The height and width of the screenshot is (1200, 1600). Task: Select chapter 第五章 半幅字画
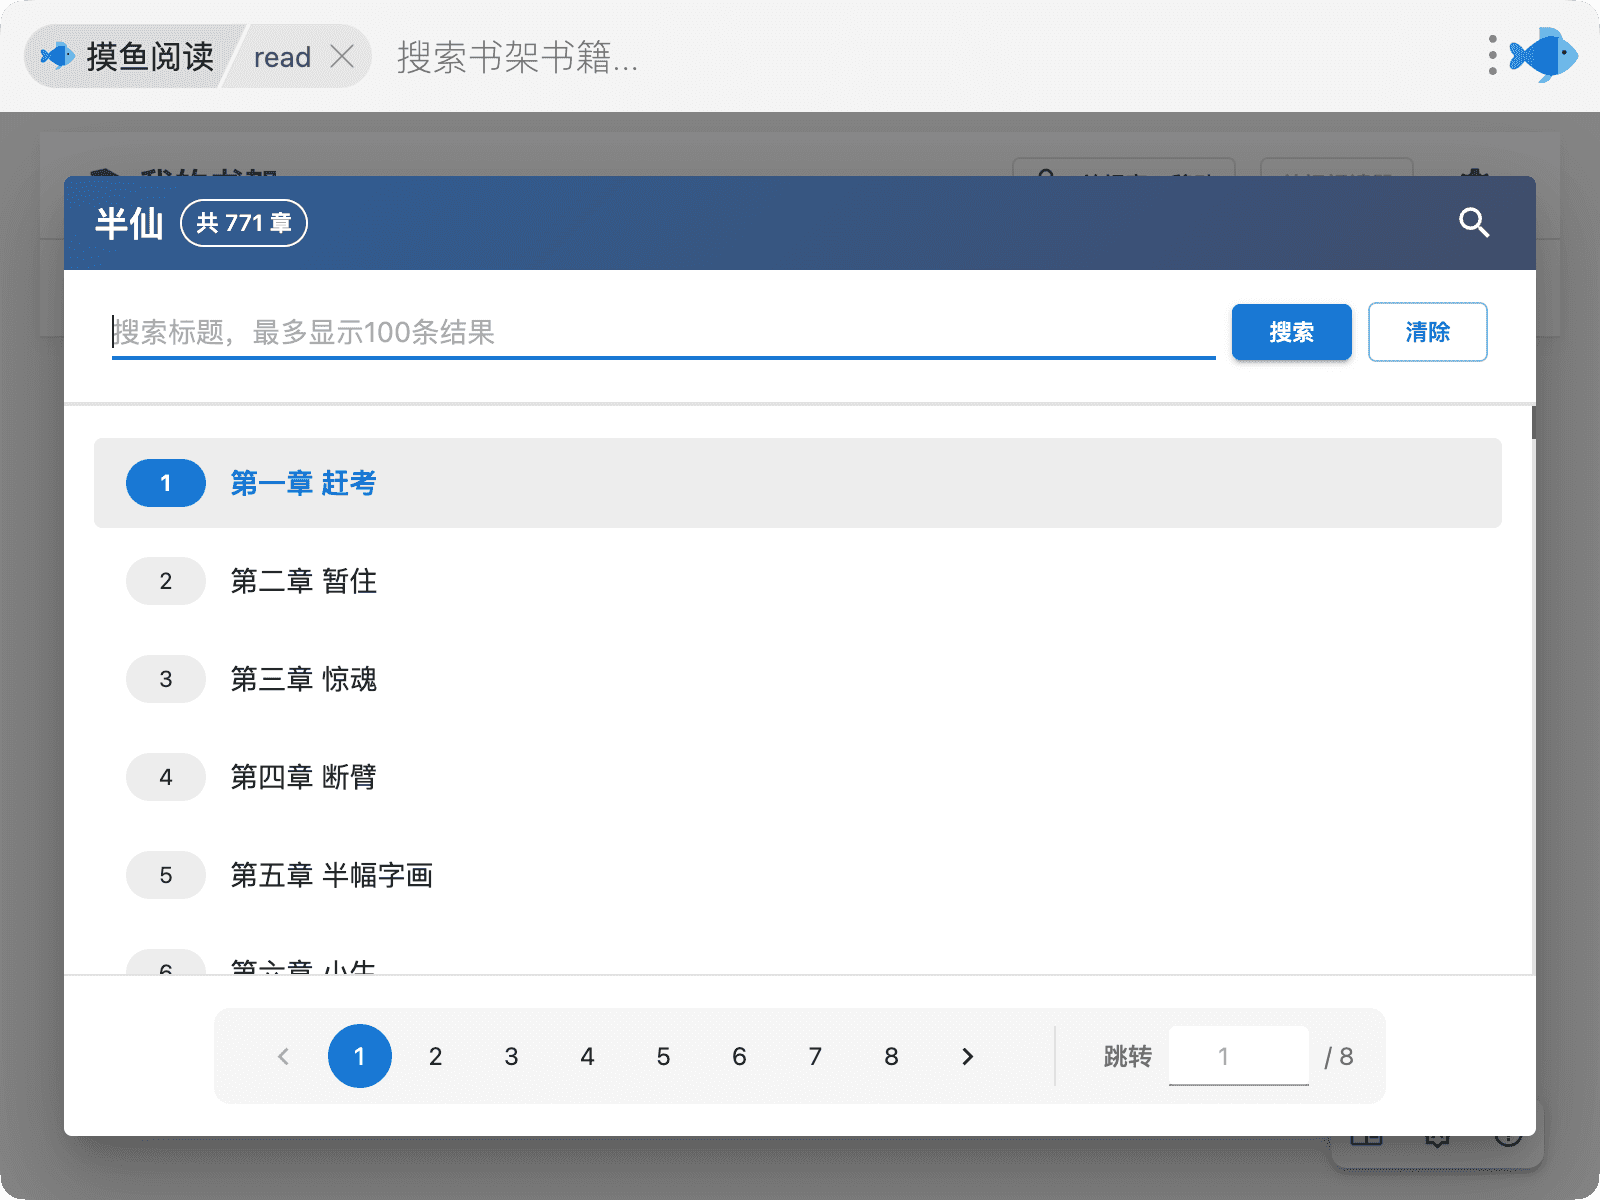click(x=331, y=875)
